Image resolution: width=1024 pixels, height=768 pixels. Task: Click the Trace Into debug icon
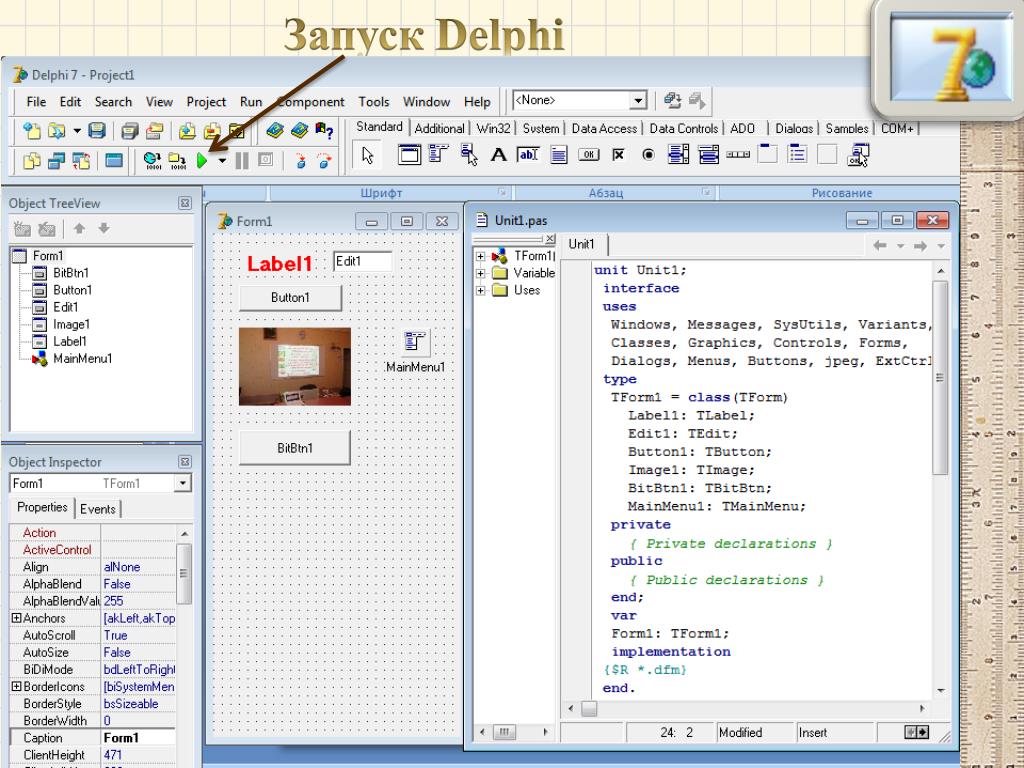(300, 161)
